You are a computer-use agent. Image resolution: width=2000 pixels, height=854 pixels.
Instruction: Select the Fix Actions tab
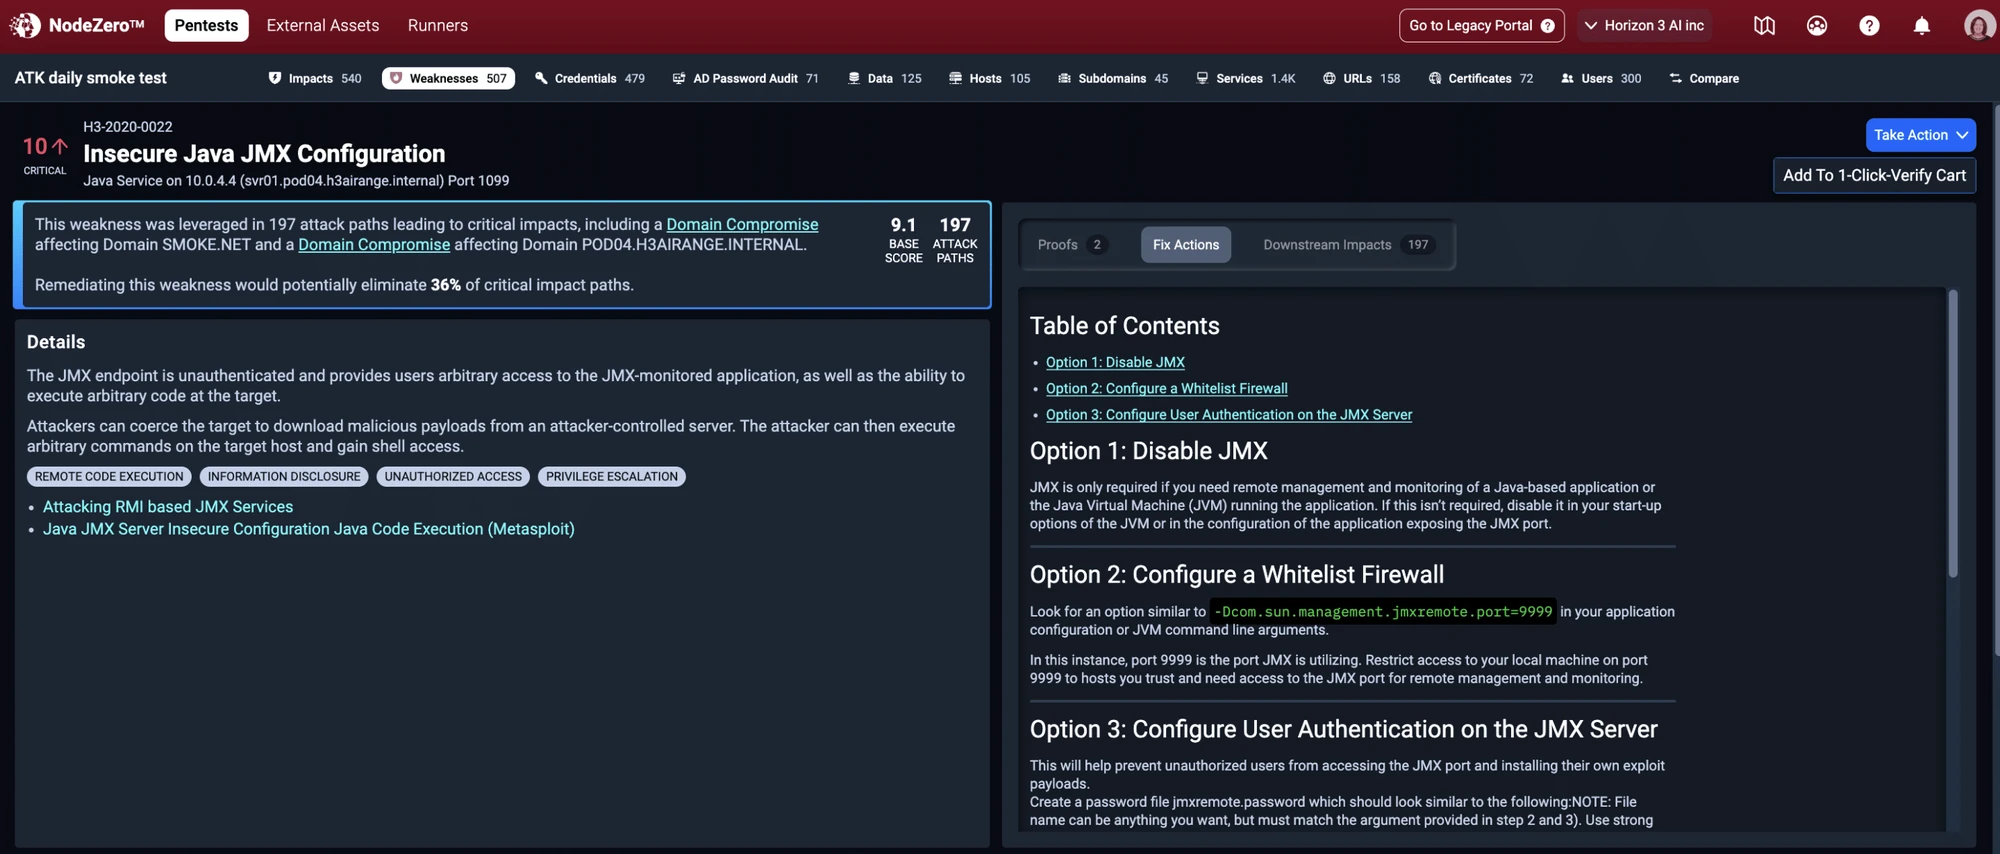(1186, 245)
